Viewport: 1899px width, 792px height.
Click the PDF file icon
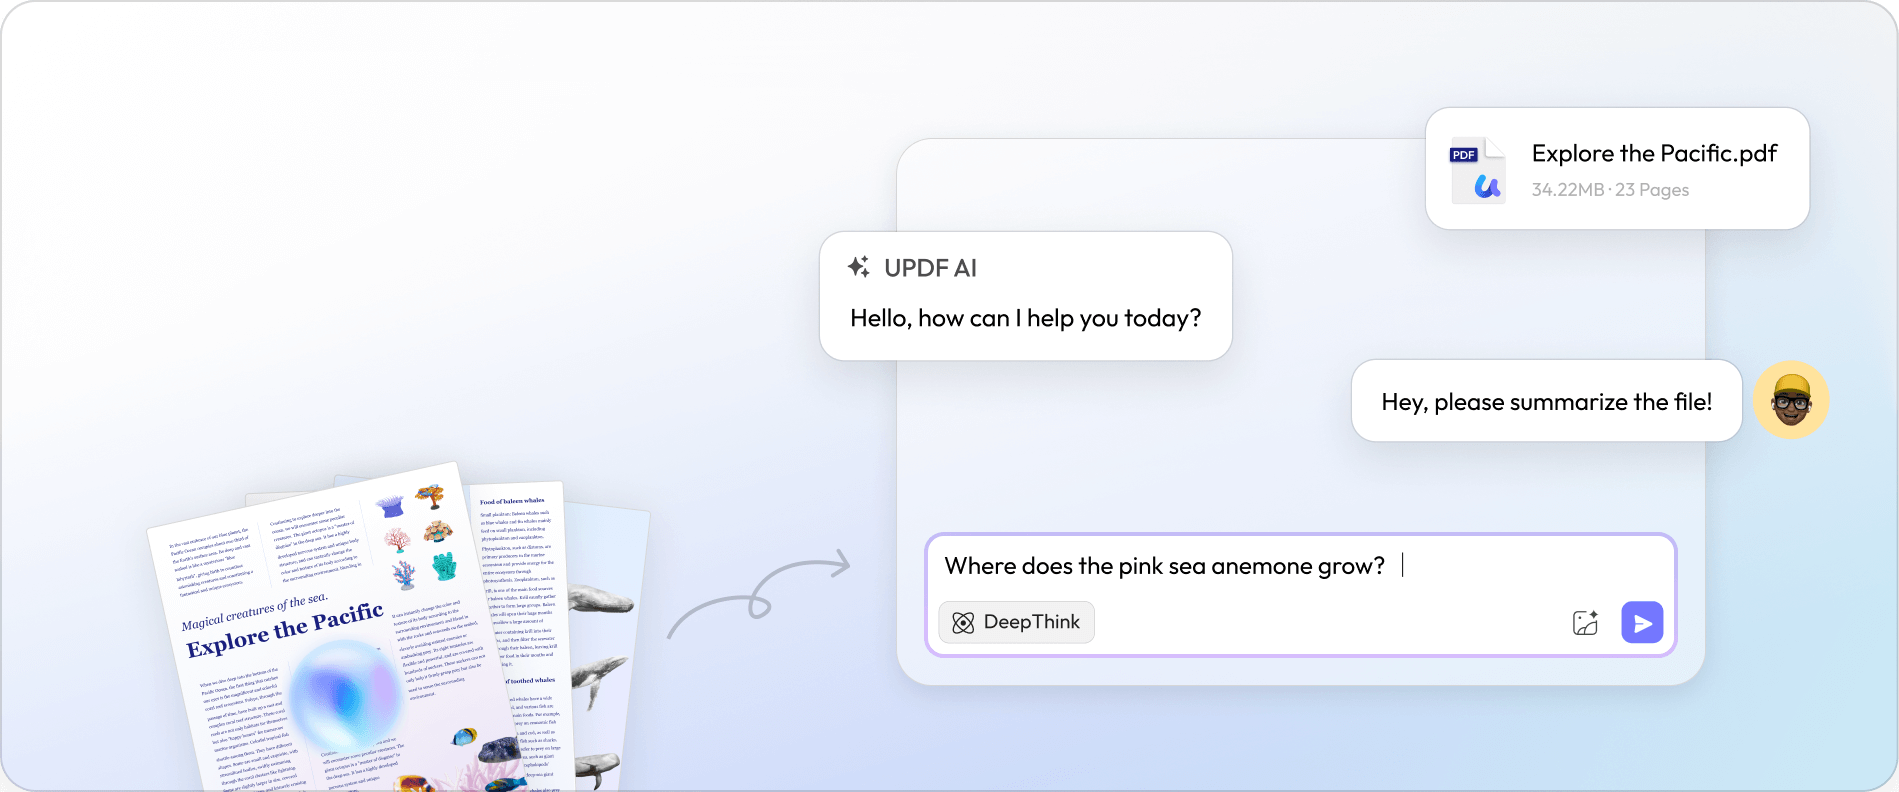click(1477, 170)
